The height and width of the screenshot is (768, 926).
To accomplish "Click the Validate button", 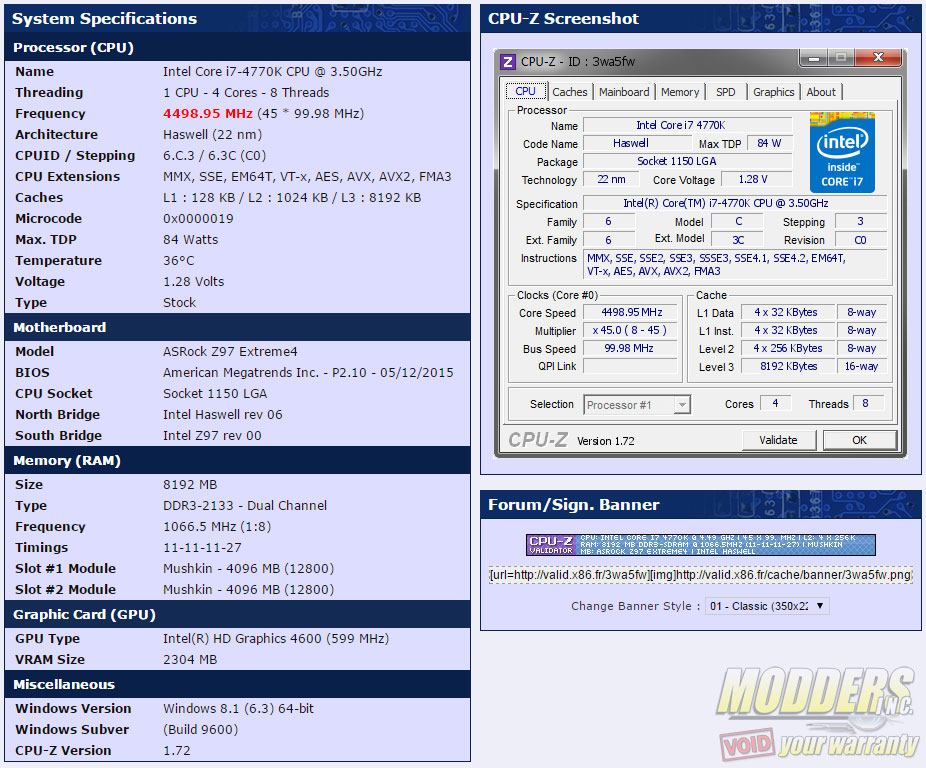I will pyautogui.click(x=778, y=440).
